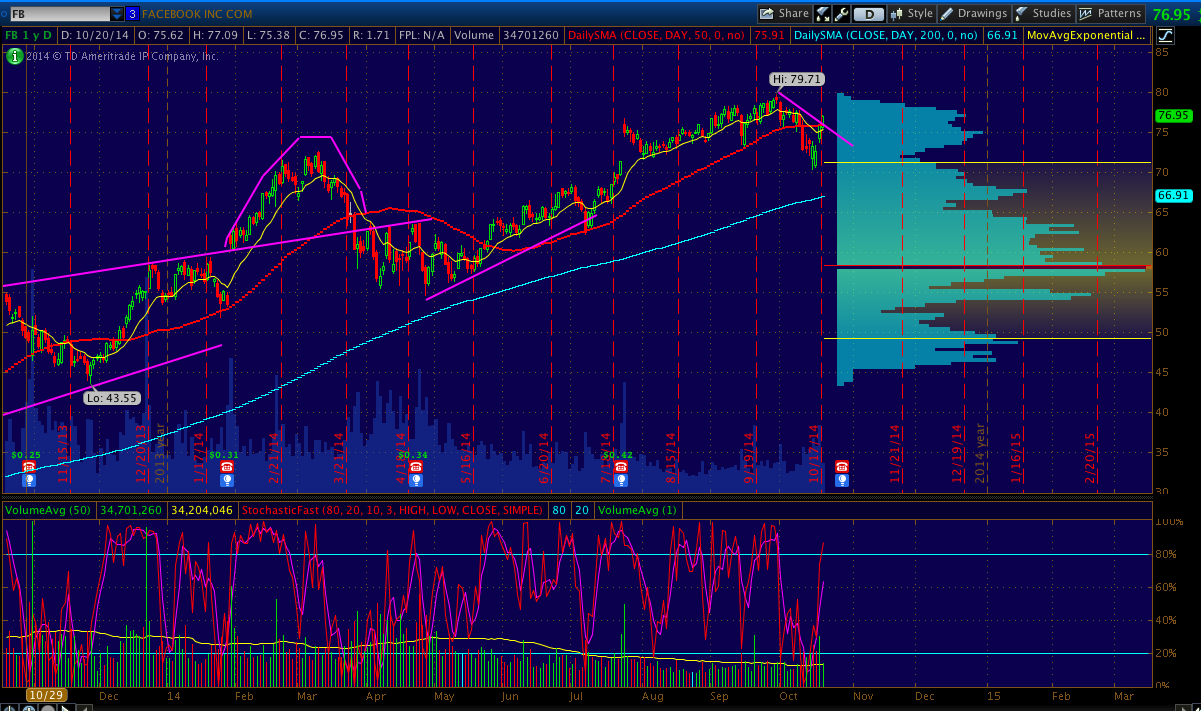Screen dimensions: 1201x711
Task: Open the Drawings menu
Action: 974,14
